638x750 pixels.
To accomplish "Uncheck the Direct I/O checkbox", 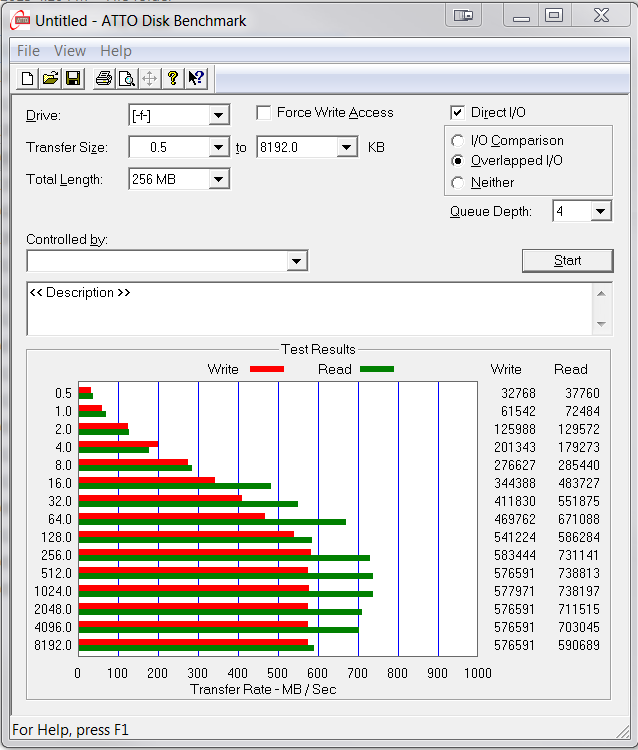I will coord(458,113).
